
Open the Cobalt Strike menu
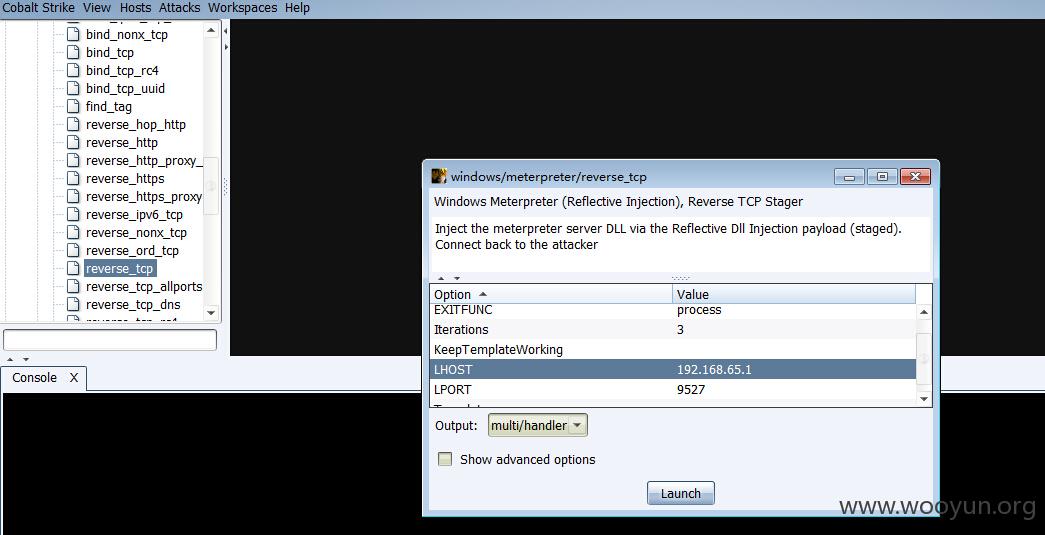pos(39,8)
